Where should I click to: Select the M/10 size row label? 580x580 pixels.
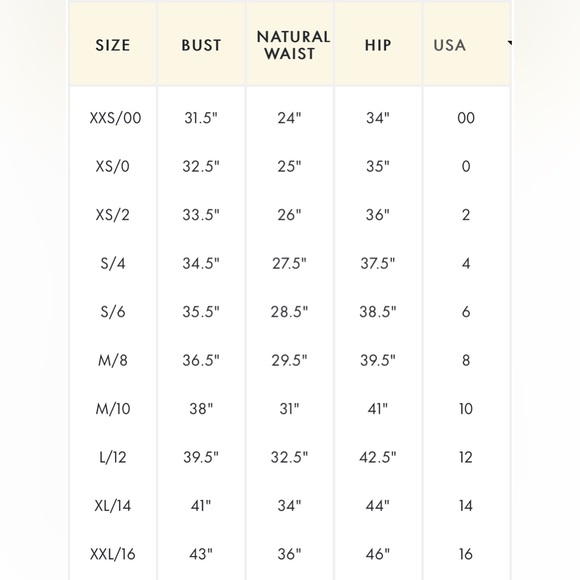113,409
